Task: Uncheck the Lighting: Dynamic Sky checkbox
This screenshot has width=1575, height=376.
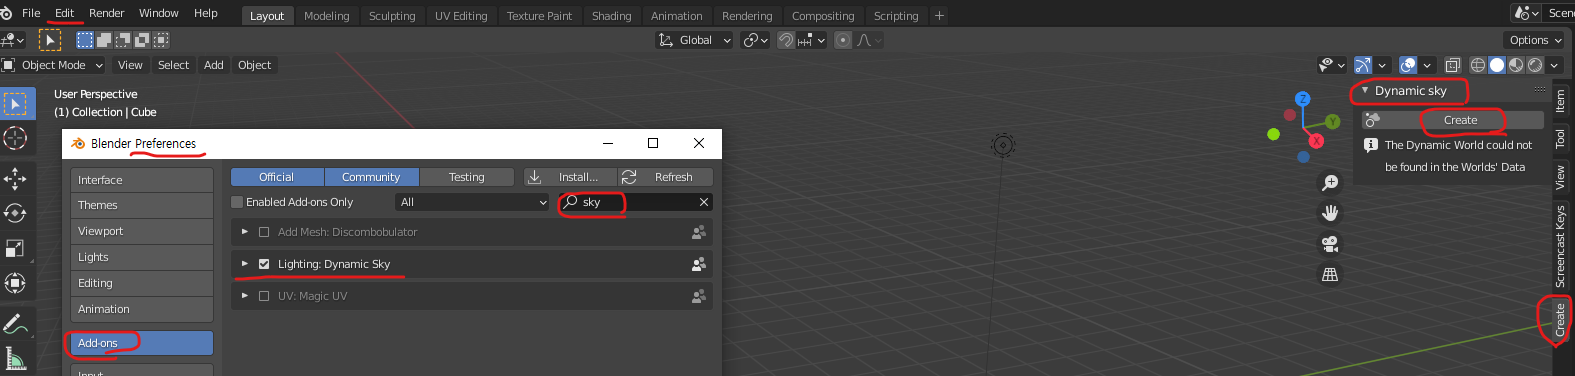Action: (264, 264)
